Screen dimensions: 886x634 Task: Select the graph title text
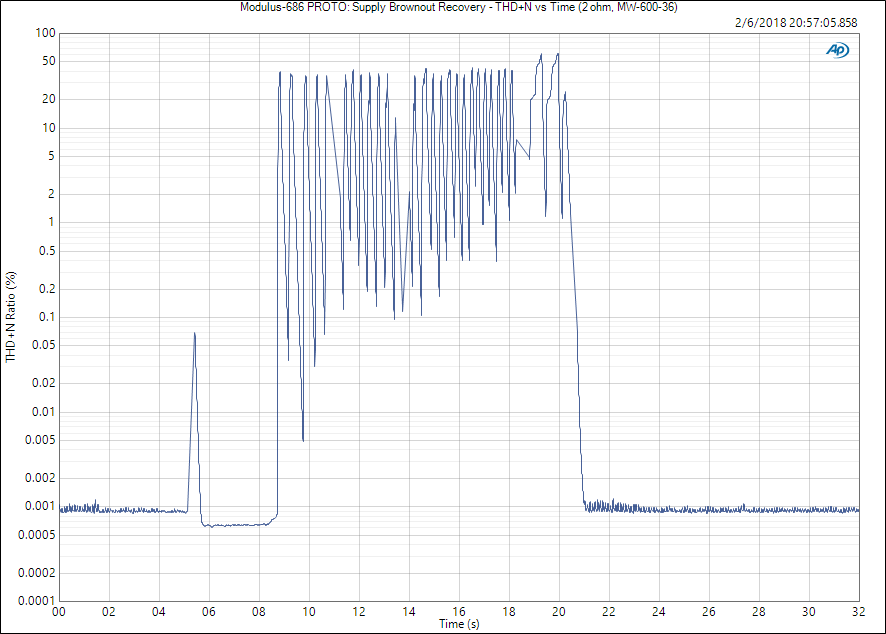(459, 7)
